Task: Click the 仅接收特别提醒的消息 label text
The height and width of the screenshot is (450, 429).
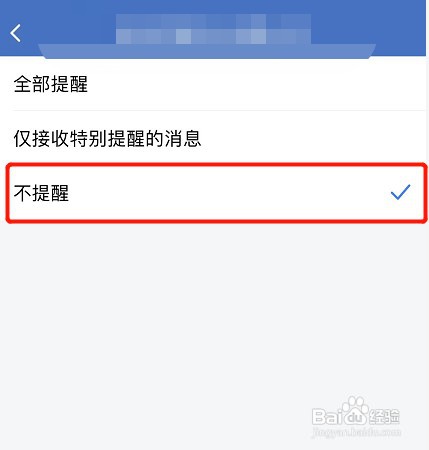Action: pos(107,138)
